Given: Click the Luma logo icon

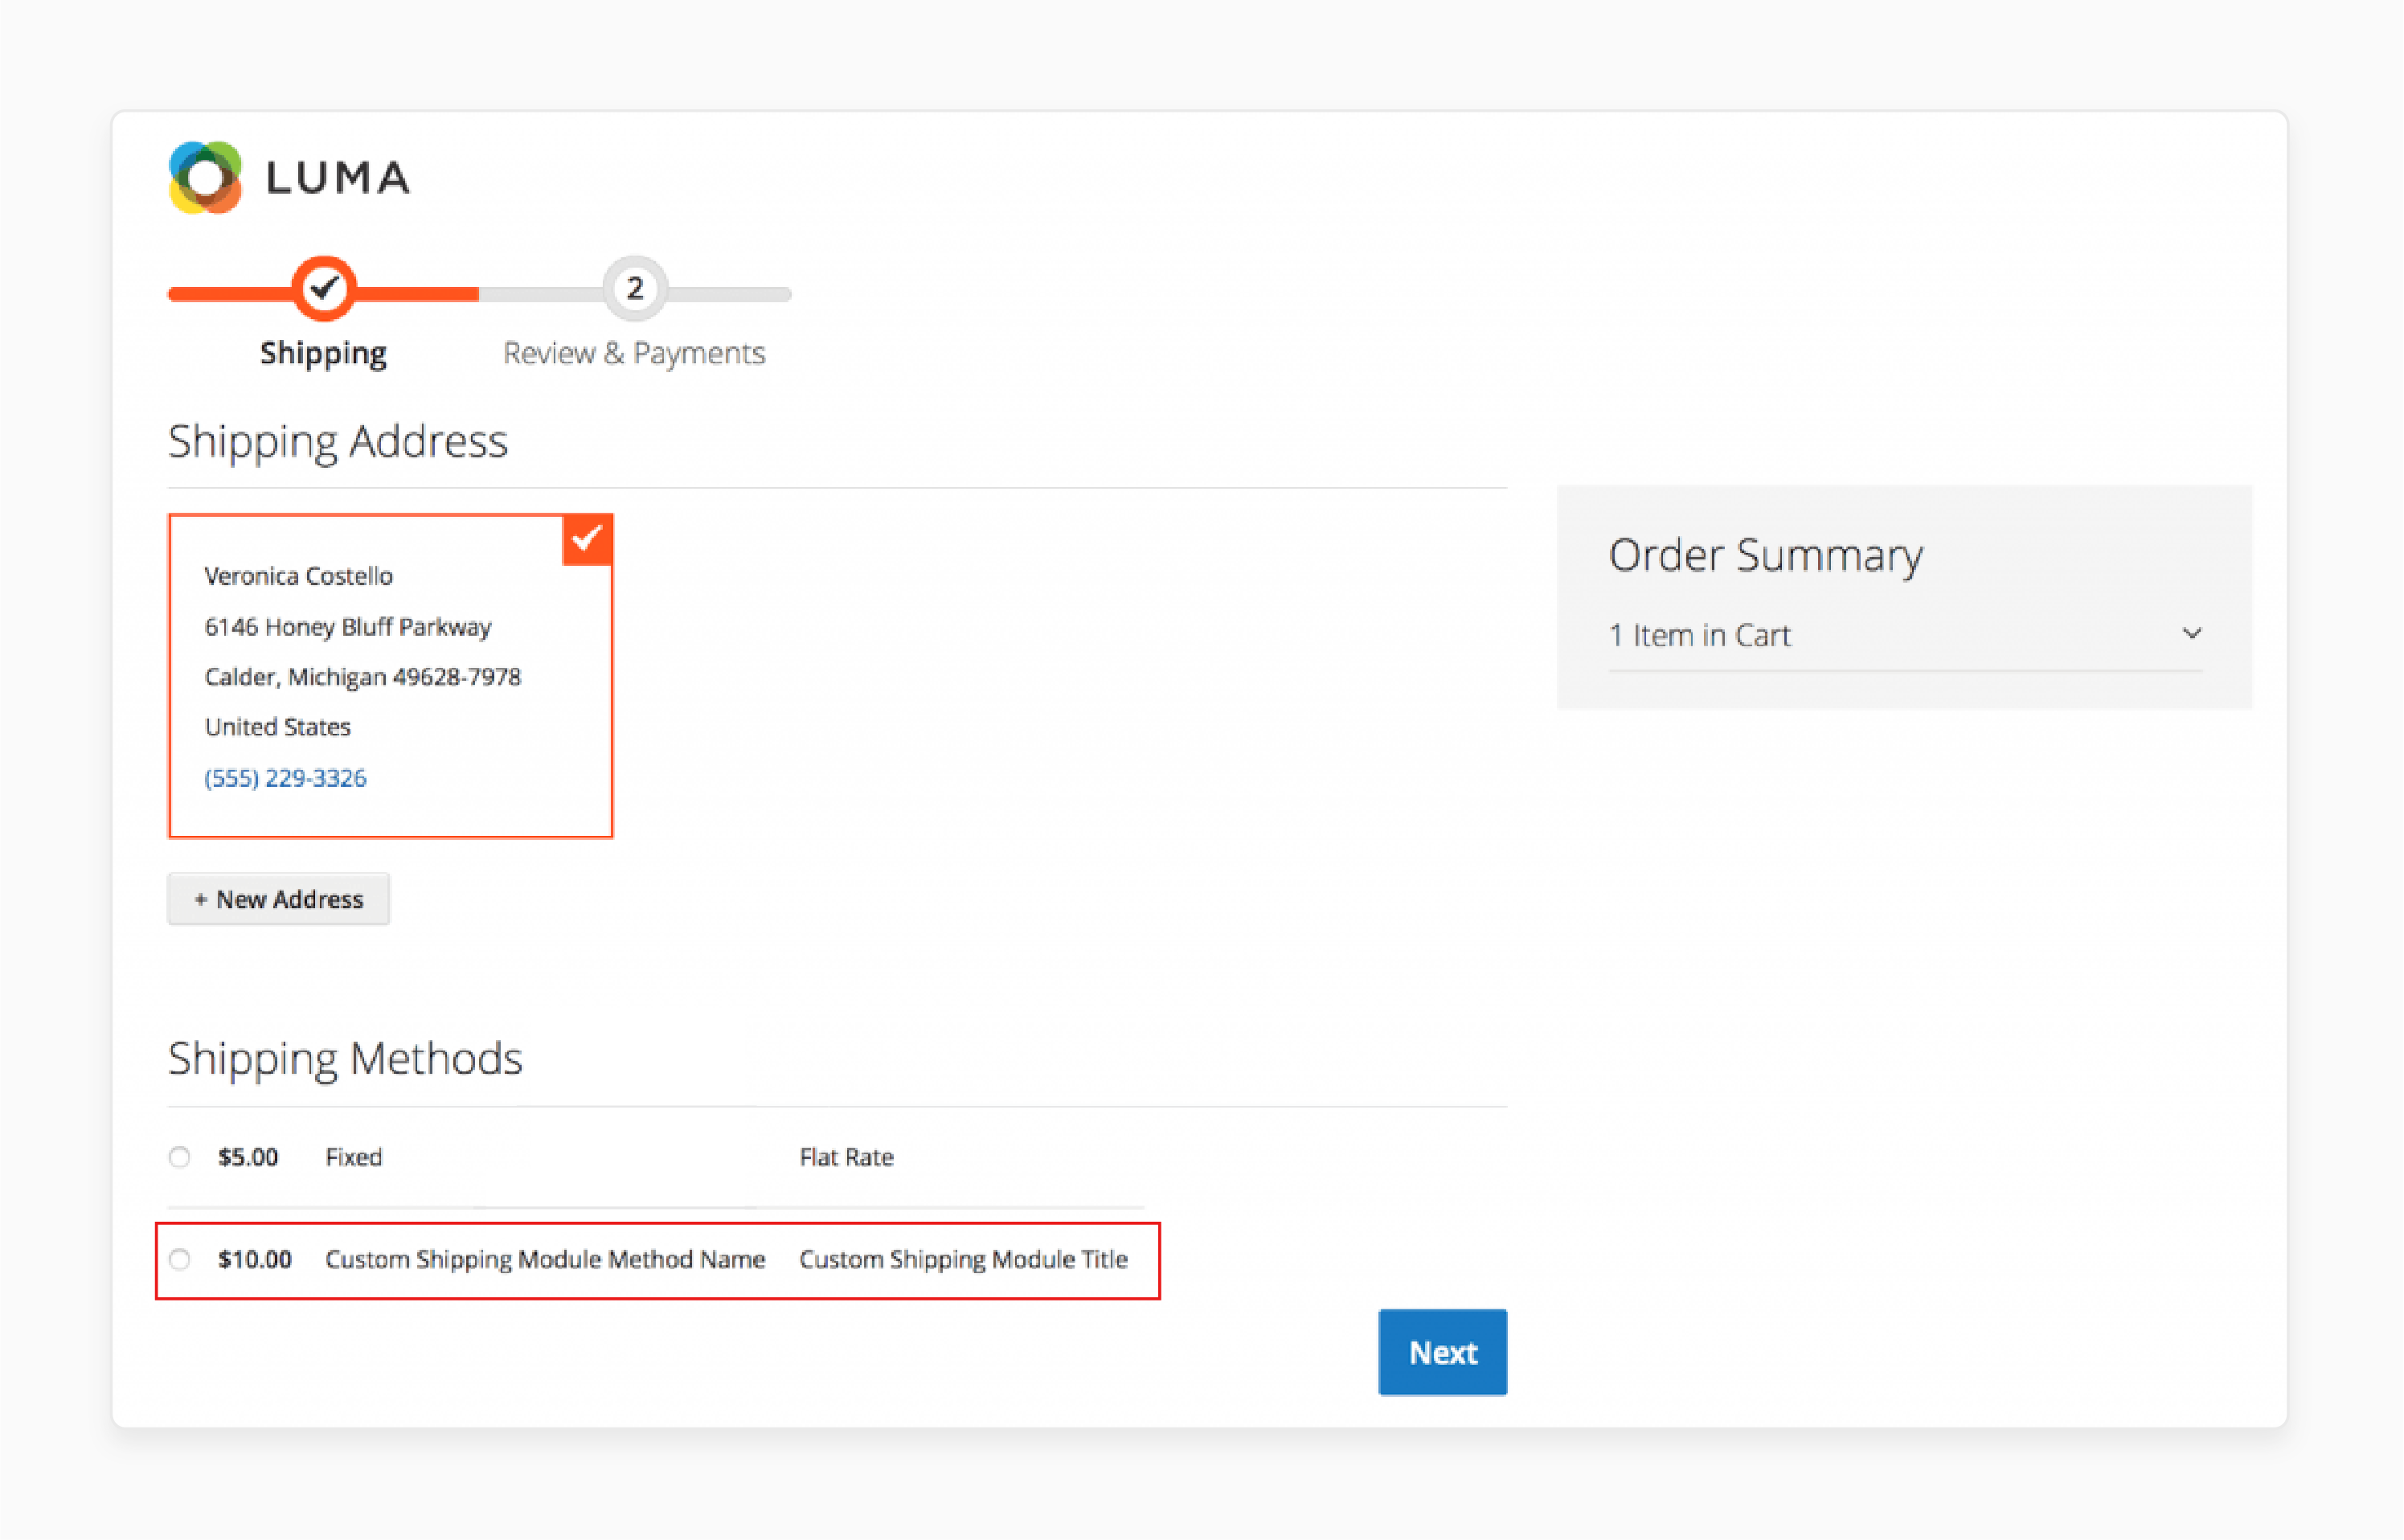Looking at the screenshot, I should [205, 178].
